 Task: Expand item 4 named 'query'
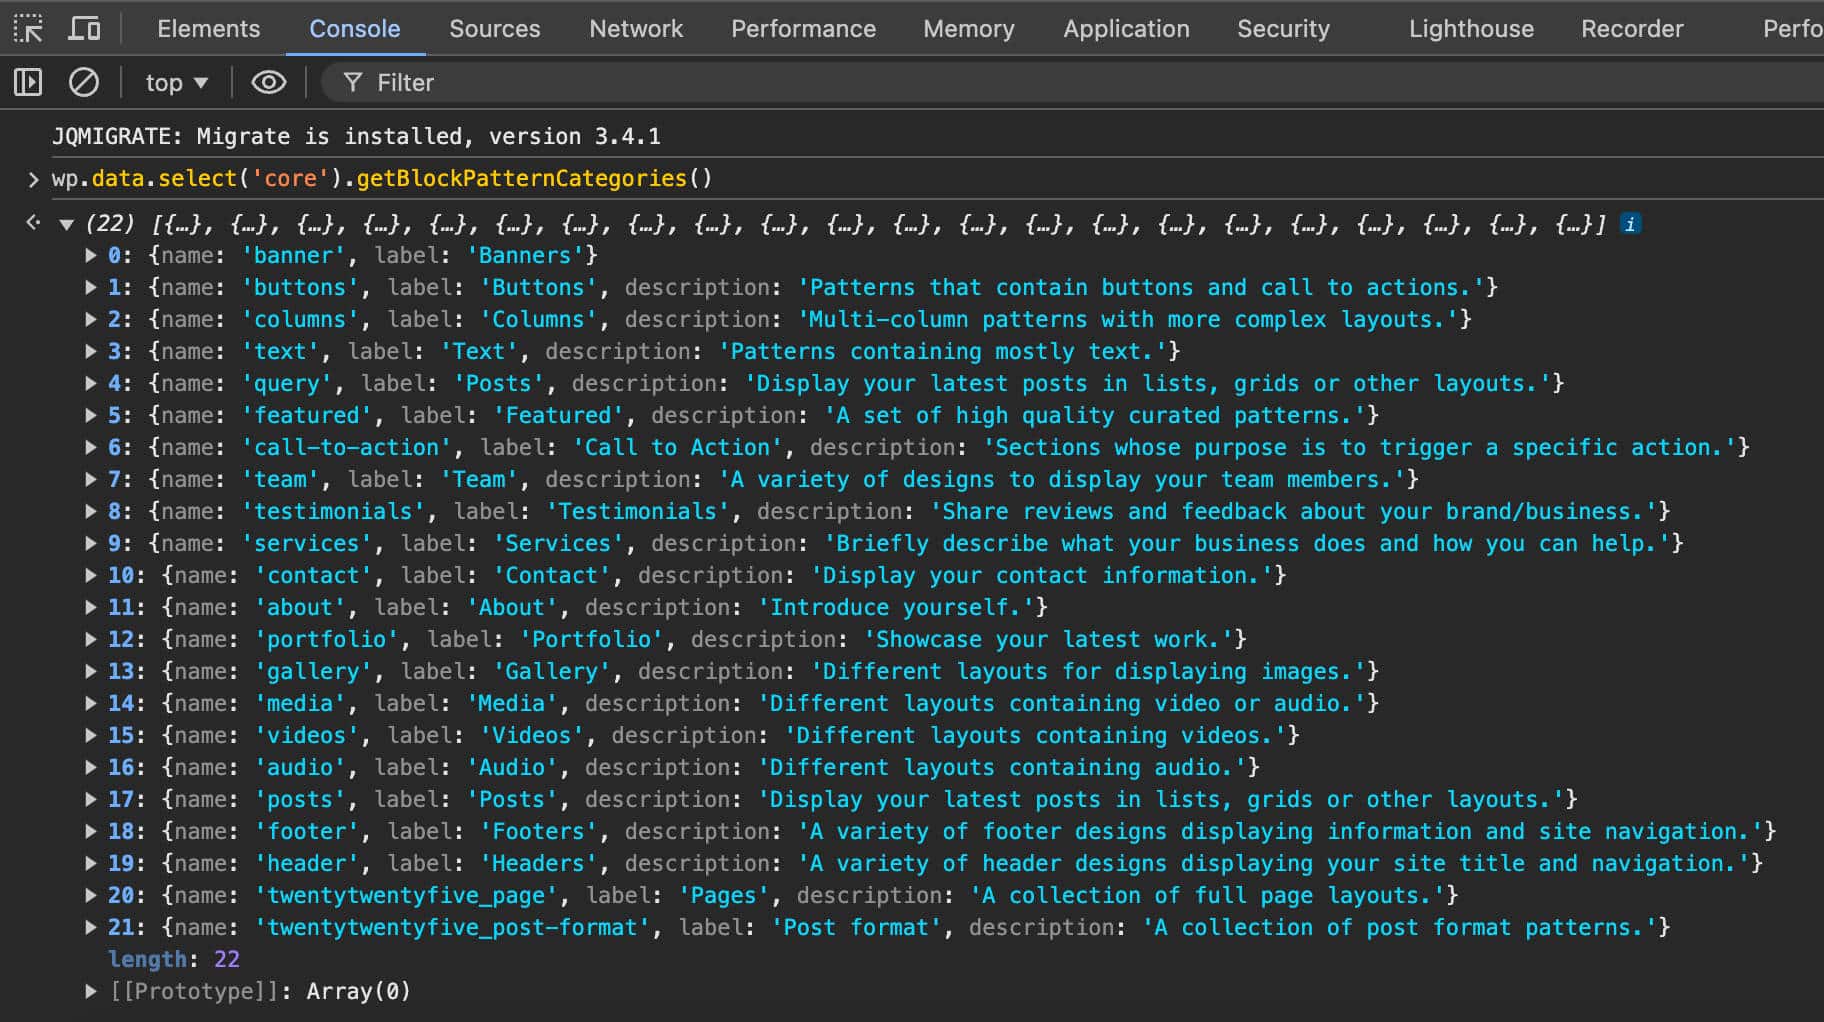91,383
